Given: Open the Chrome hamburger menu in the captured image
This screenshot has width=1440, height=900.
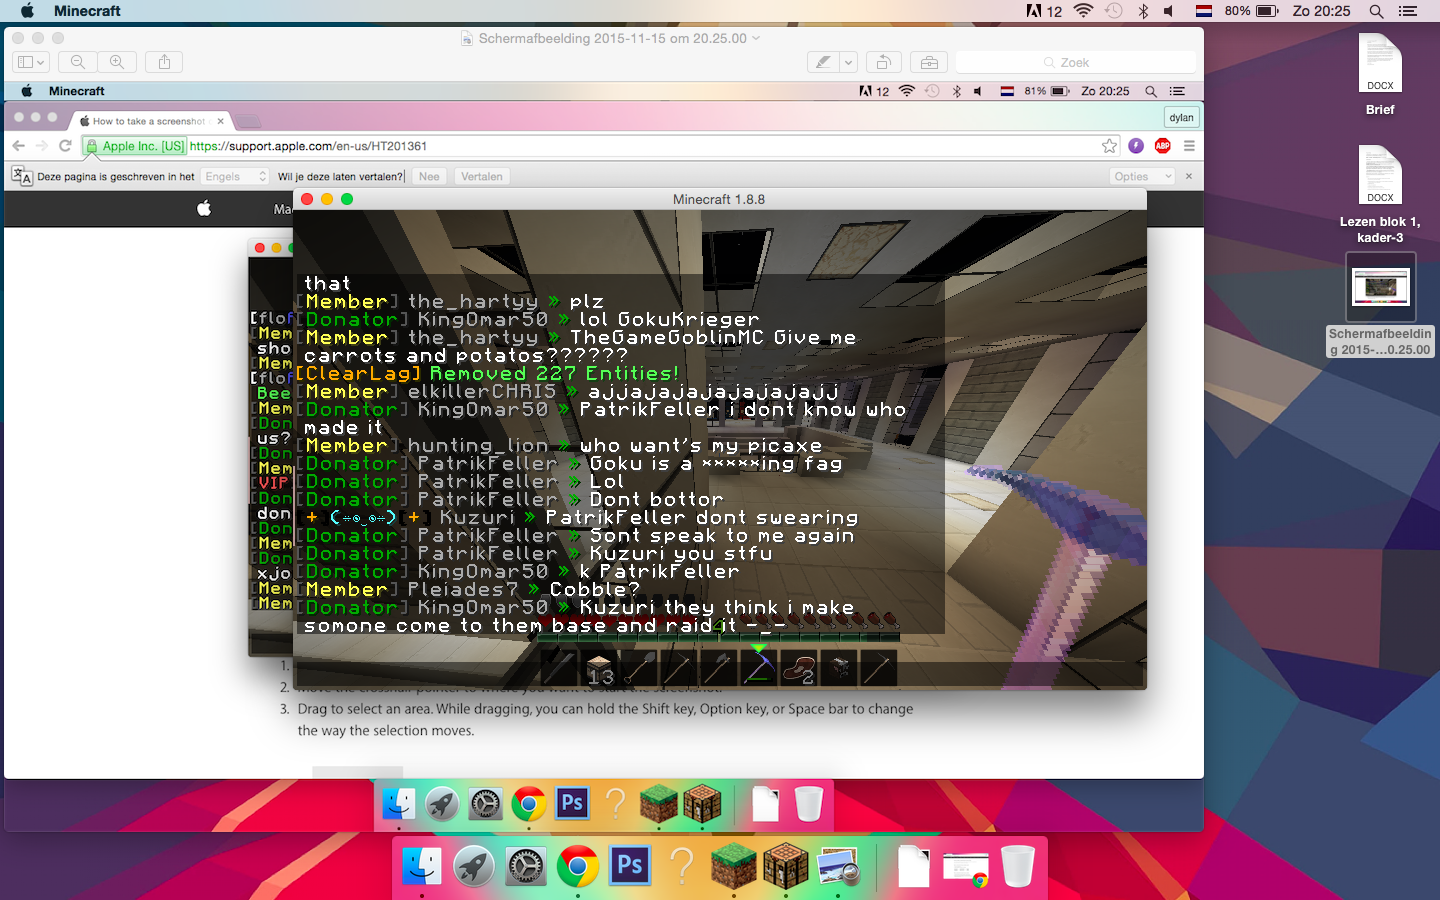Looking at the screenshot, I should [1189, 146].
